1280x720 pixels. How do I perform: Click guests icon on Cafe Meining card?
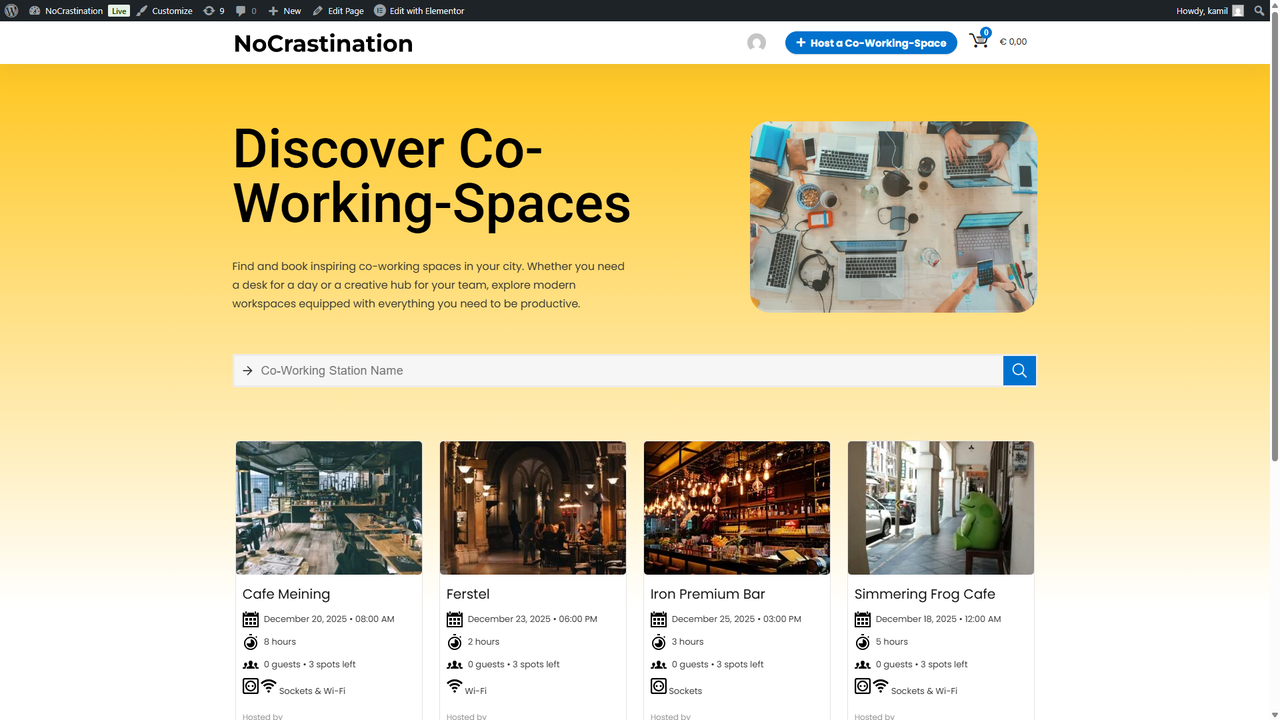(x=251, y=665)
